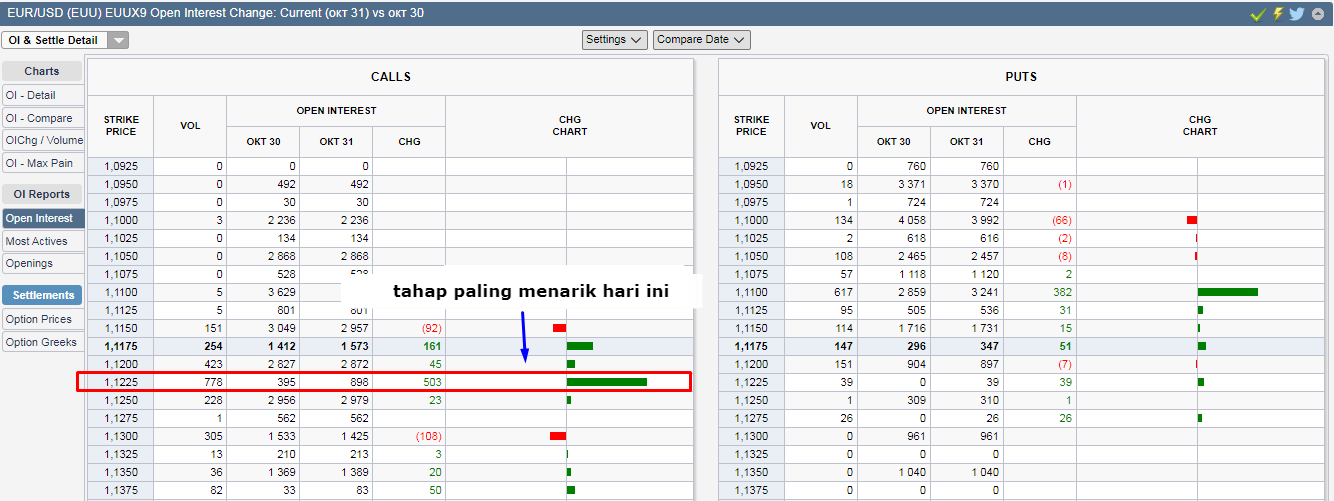Click puts CHG CHART column header
The width and height of the screenshot is (1334, 501).
coord(1200,126)
